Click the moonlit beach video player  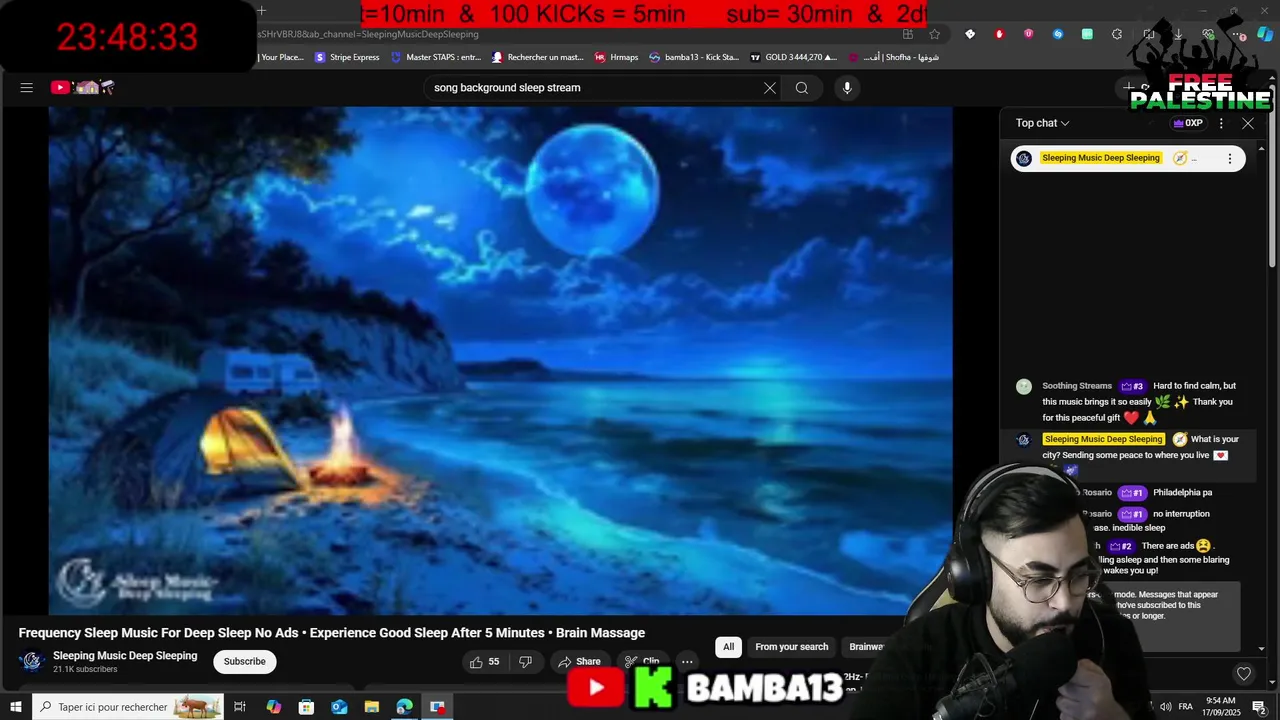tap(500, 361)
